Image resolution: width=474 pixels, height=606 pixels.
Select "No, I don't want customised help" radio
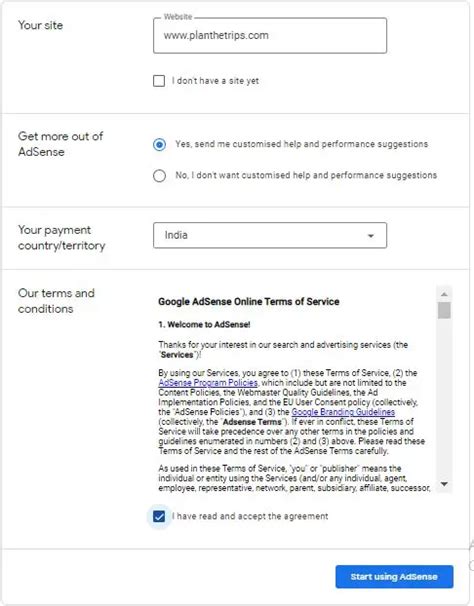click(159, 176)
